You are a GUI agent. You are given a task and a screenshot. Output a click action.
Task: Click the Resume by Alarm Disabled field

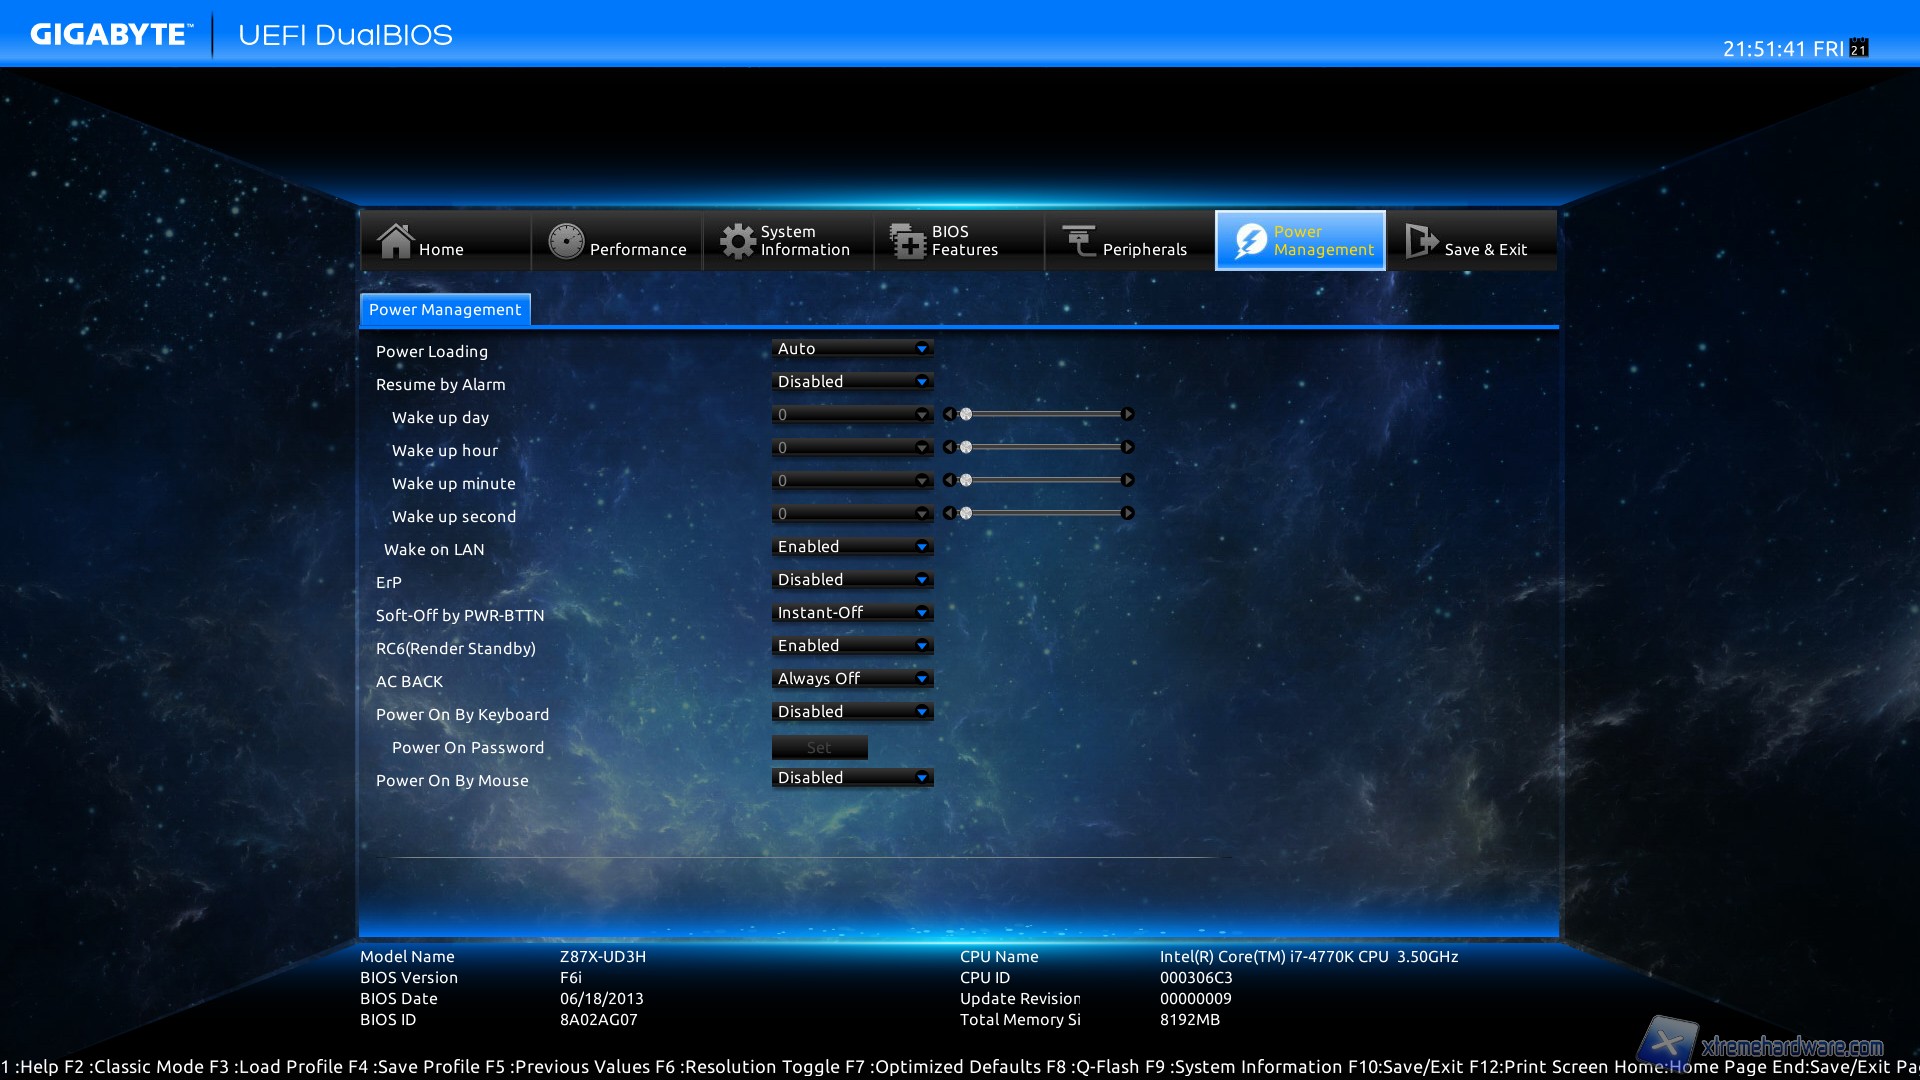click(x=852, y=381)
